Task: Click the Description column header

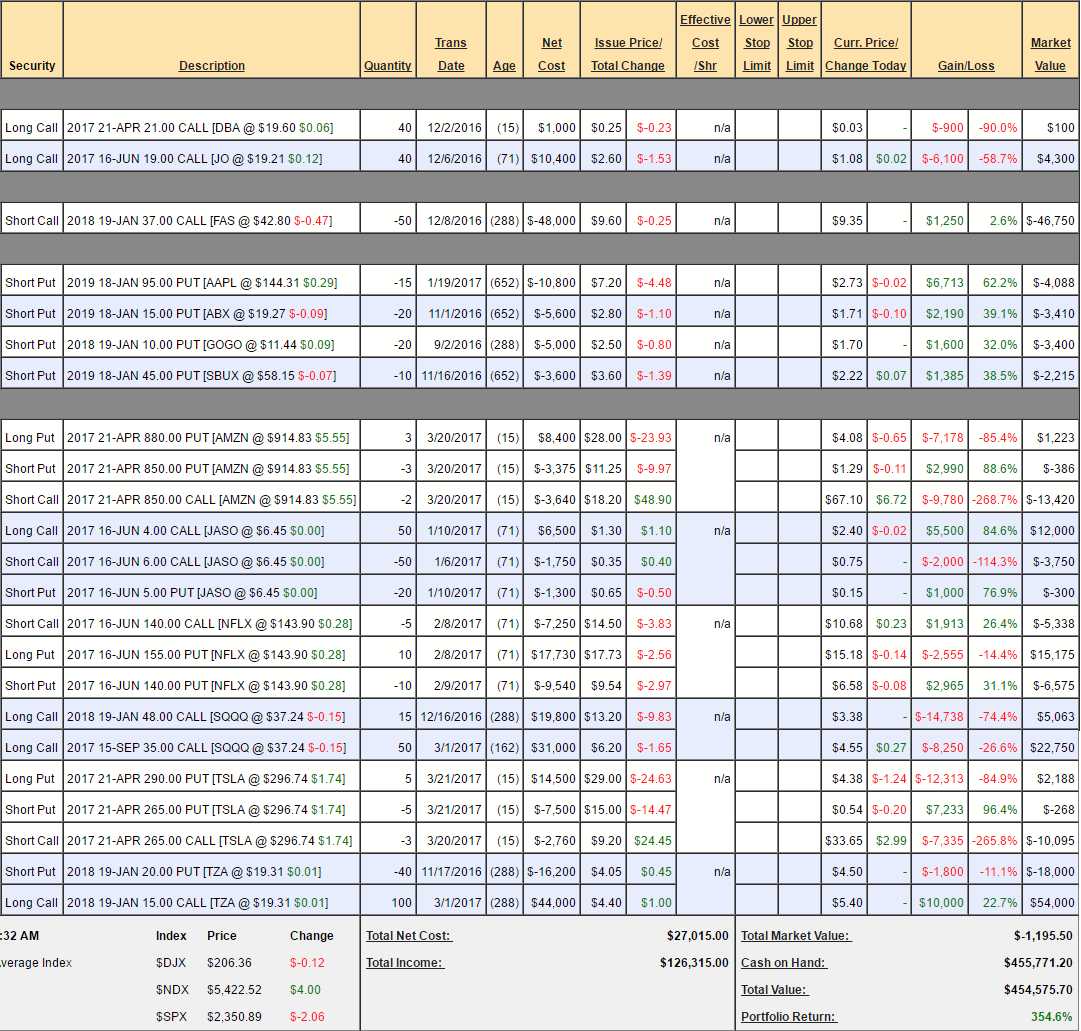Action: (x=211, y=66)
